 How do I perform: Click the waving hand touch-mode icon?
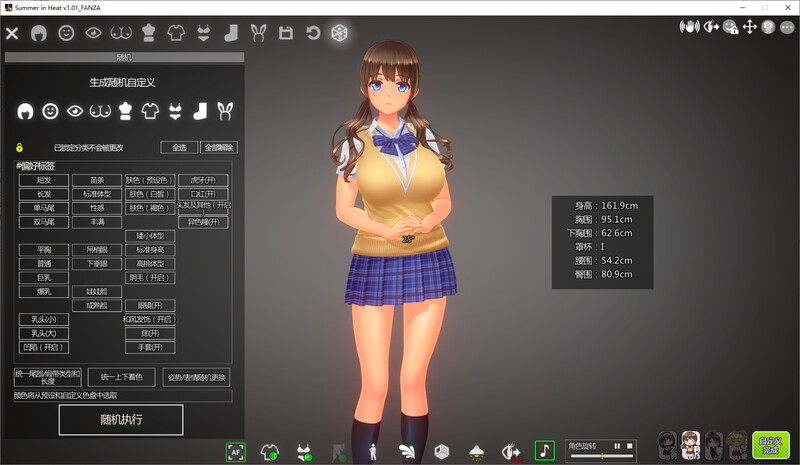(x=689, y=27)
